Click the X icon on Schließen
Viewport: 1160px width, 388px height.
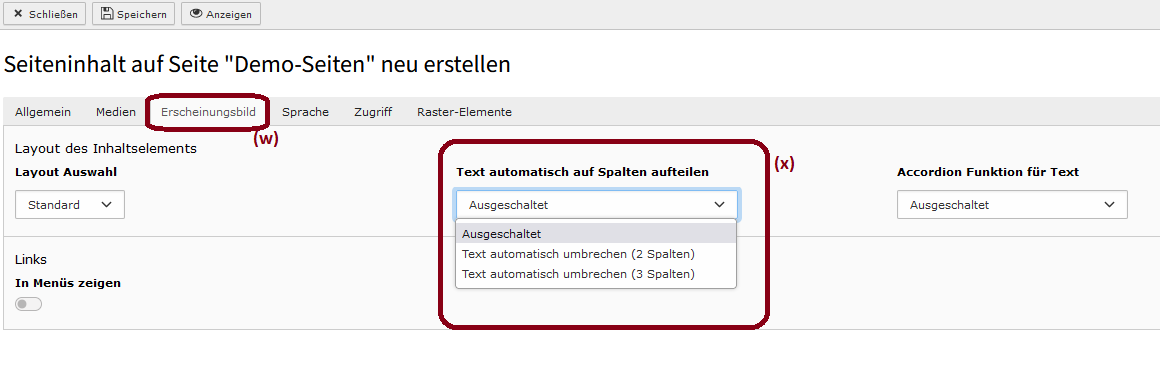point(18,14)
